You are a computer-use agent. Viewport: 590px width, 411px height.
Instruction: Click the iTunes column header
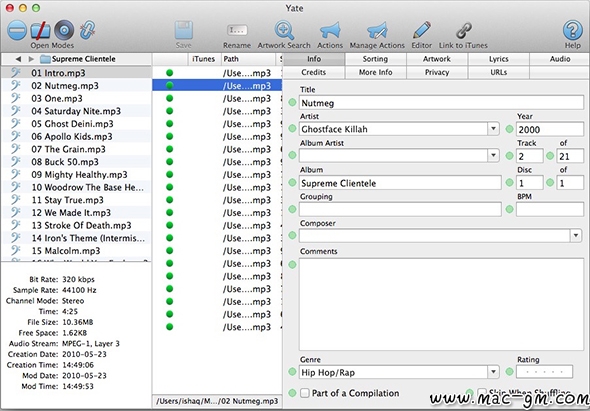tap(204, 59)
